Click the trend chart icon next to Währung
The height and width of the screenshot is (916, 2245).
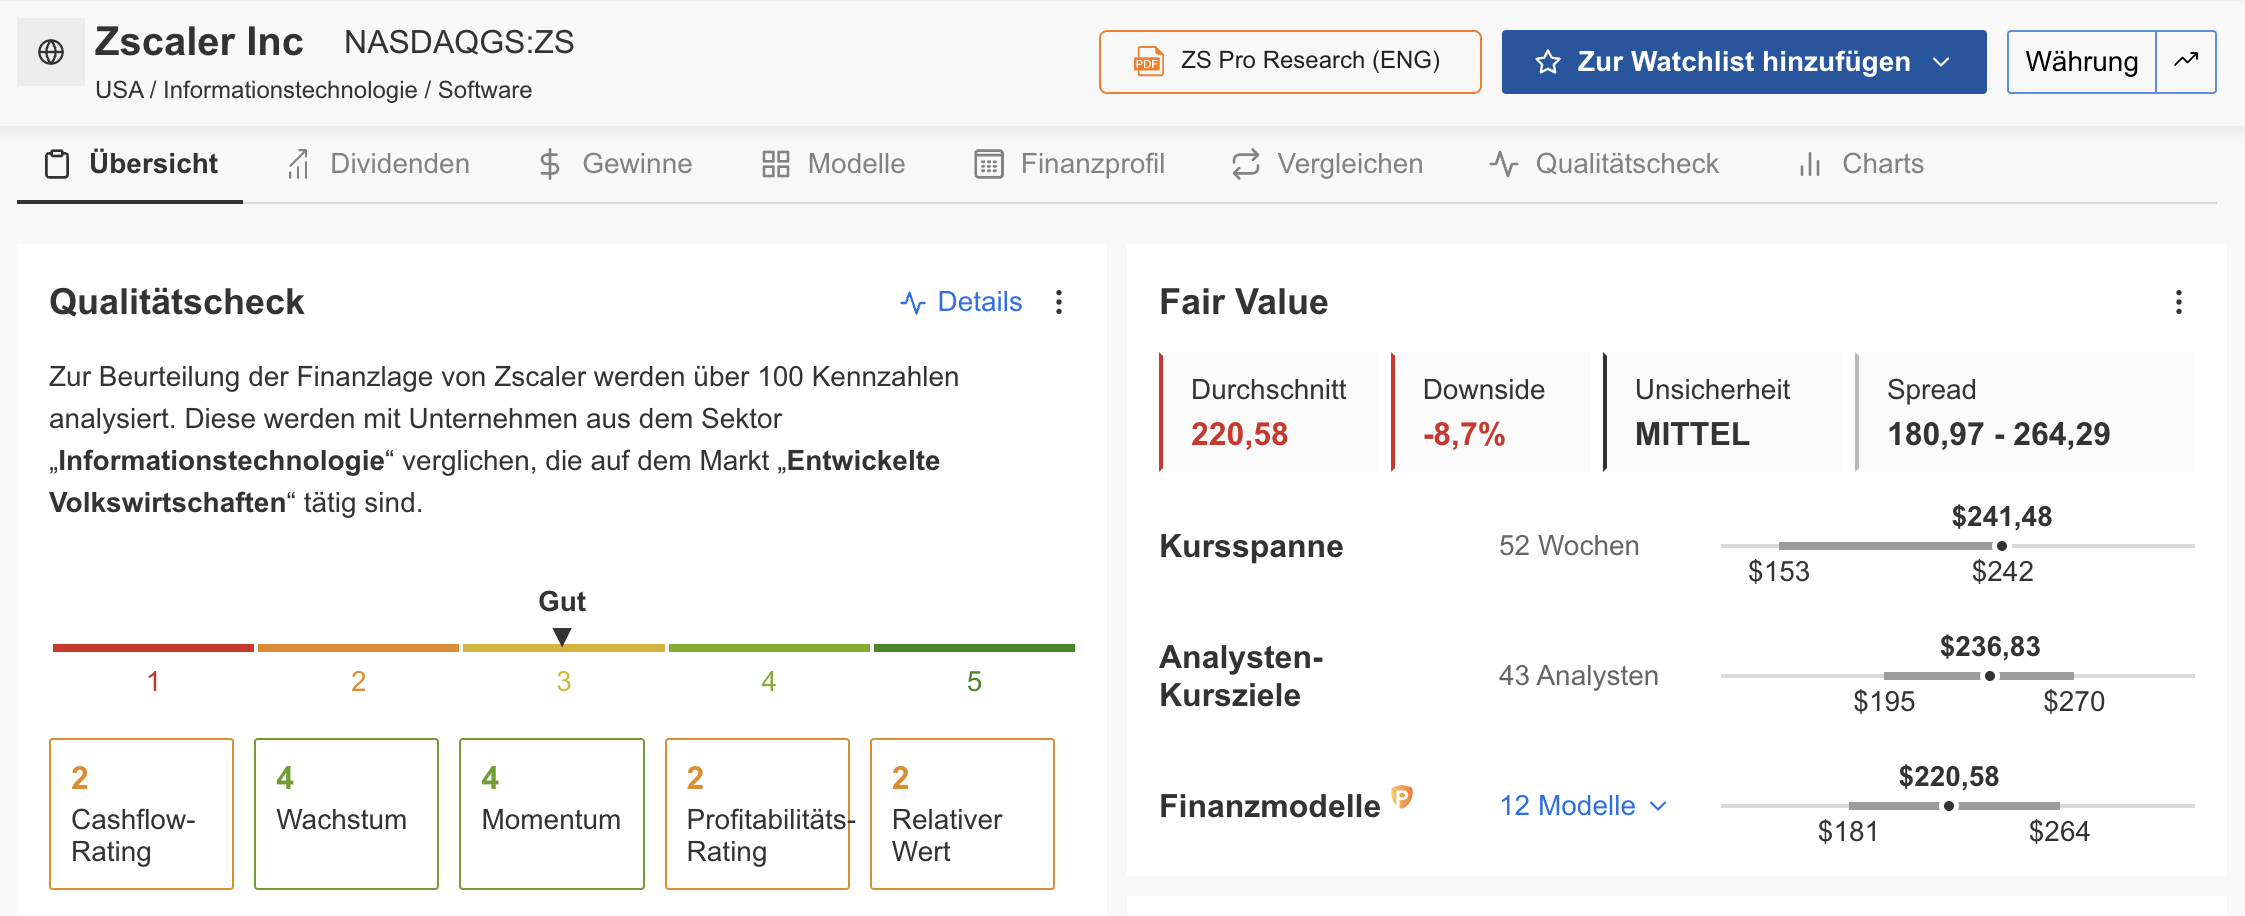(2186, 60)
